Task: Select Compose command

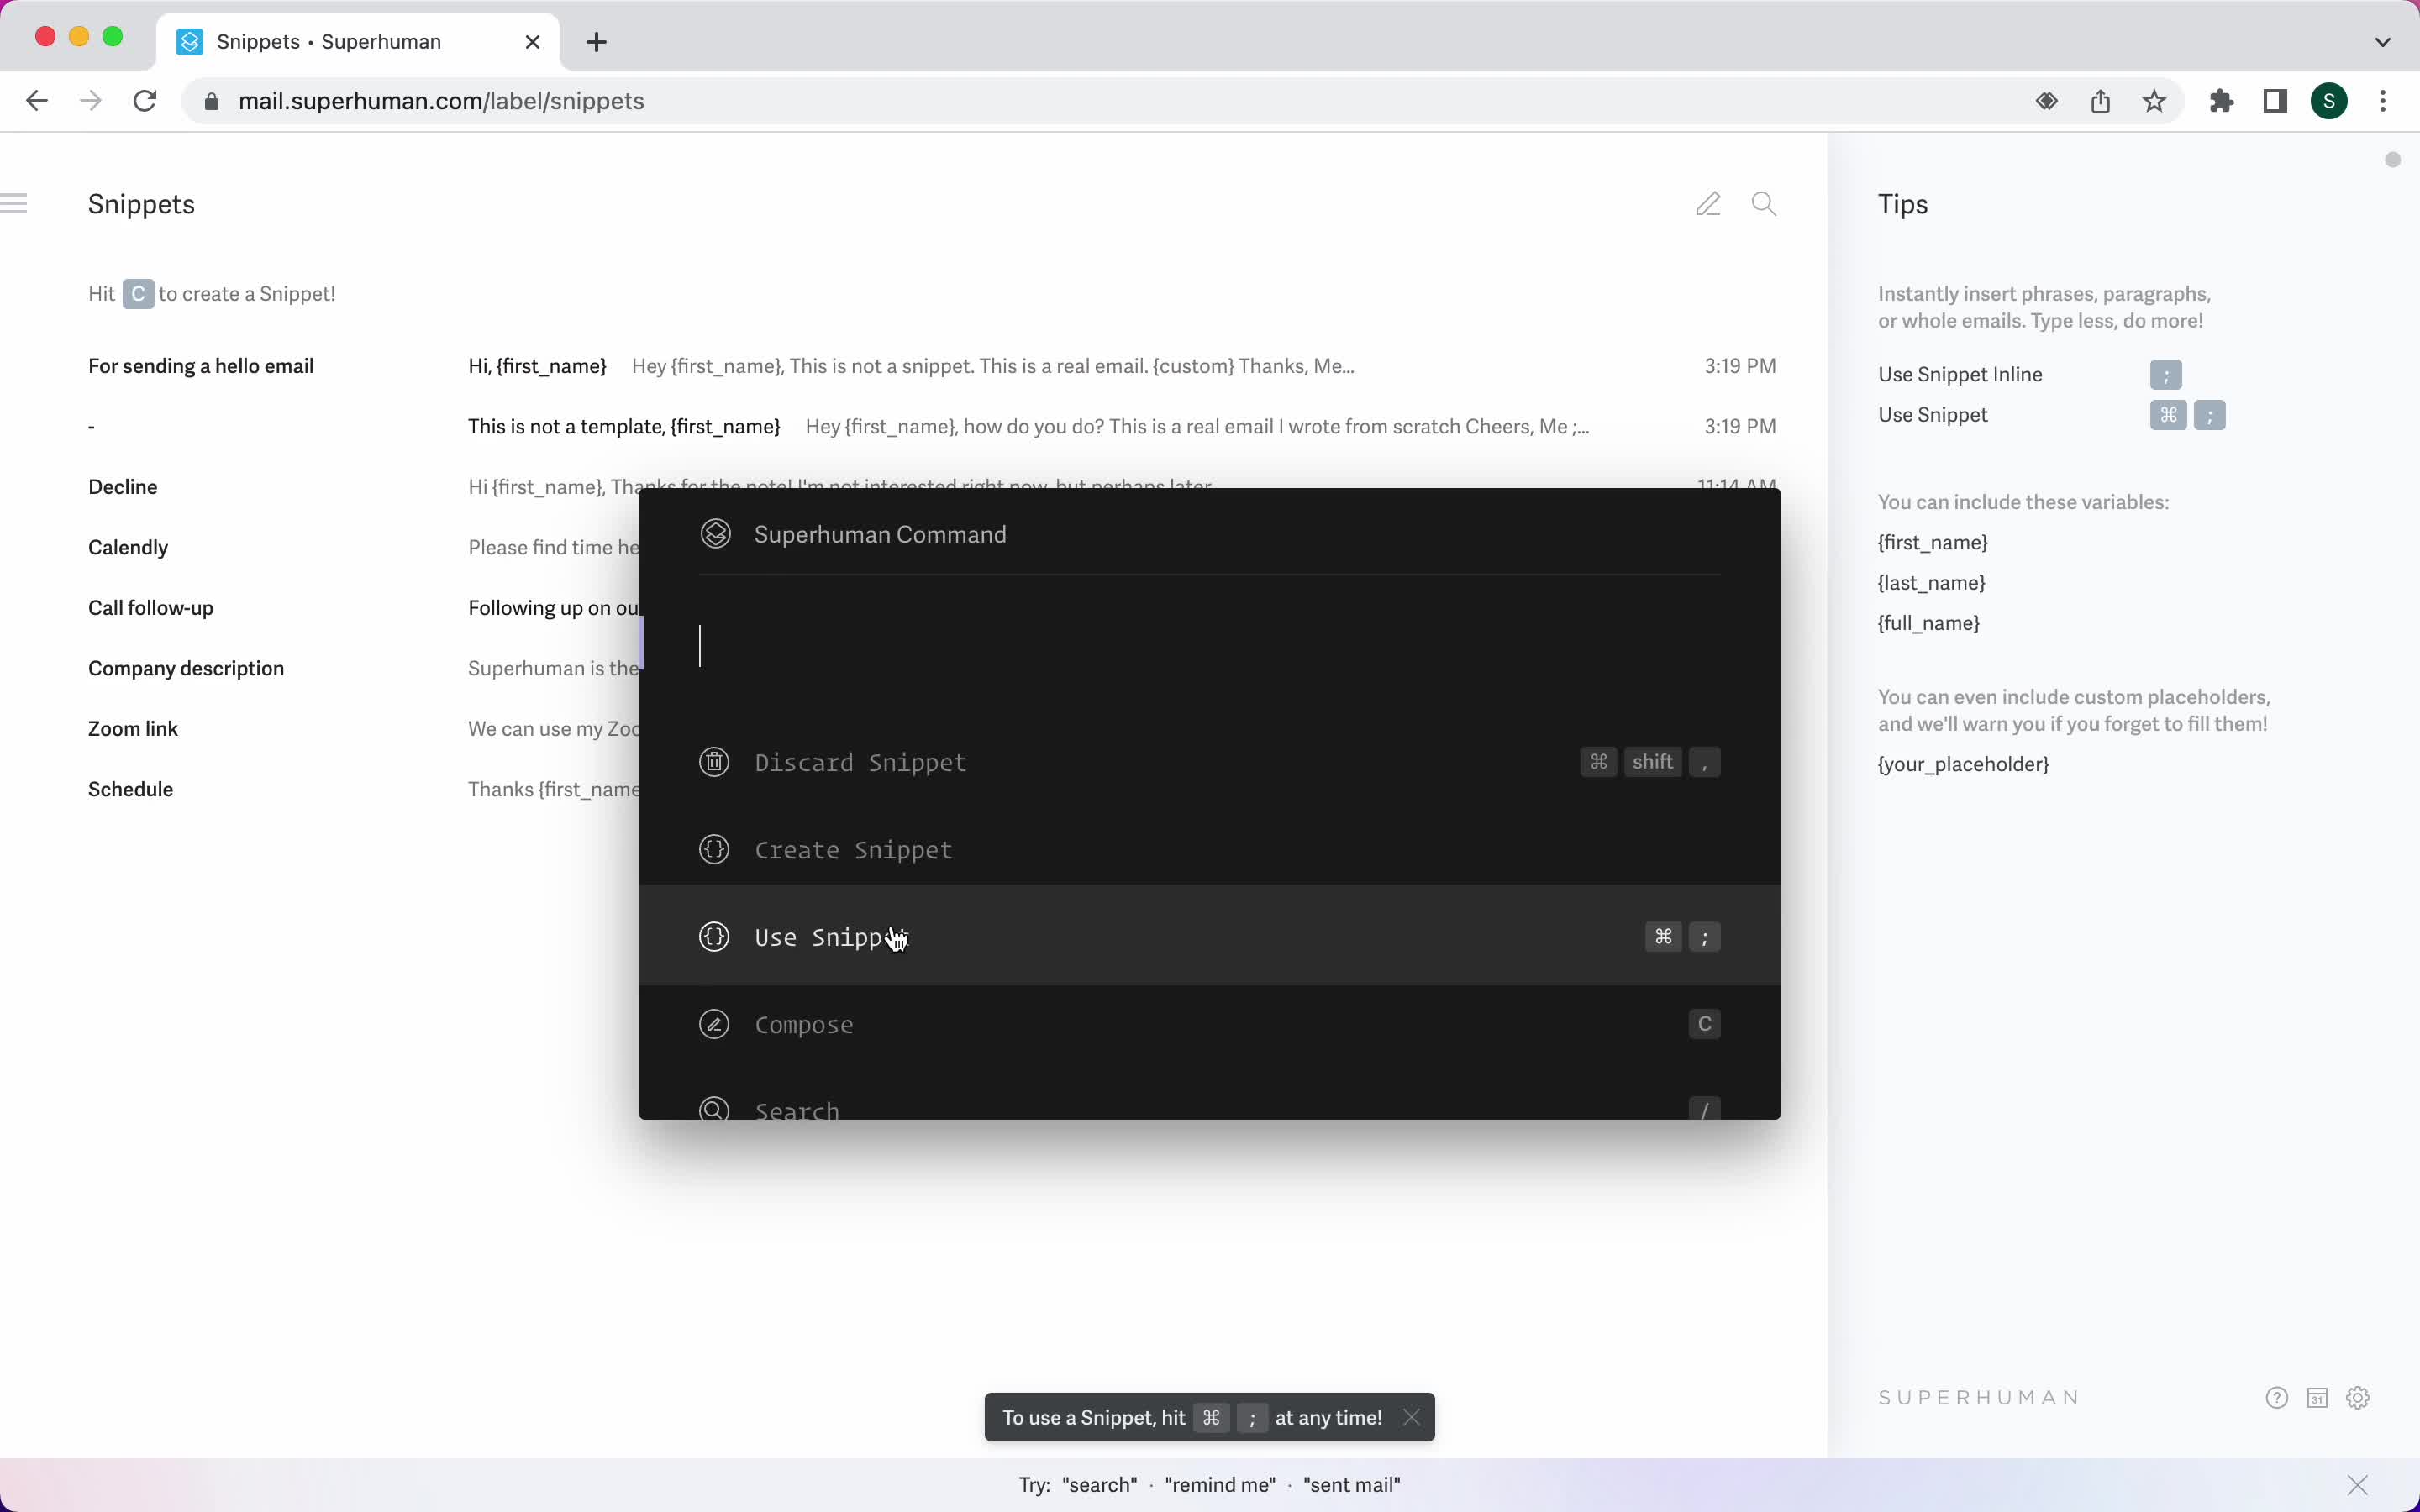Action: [x=1209, y=1025]
